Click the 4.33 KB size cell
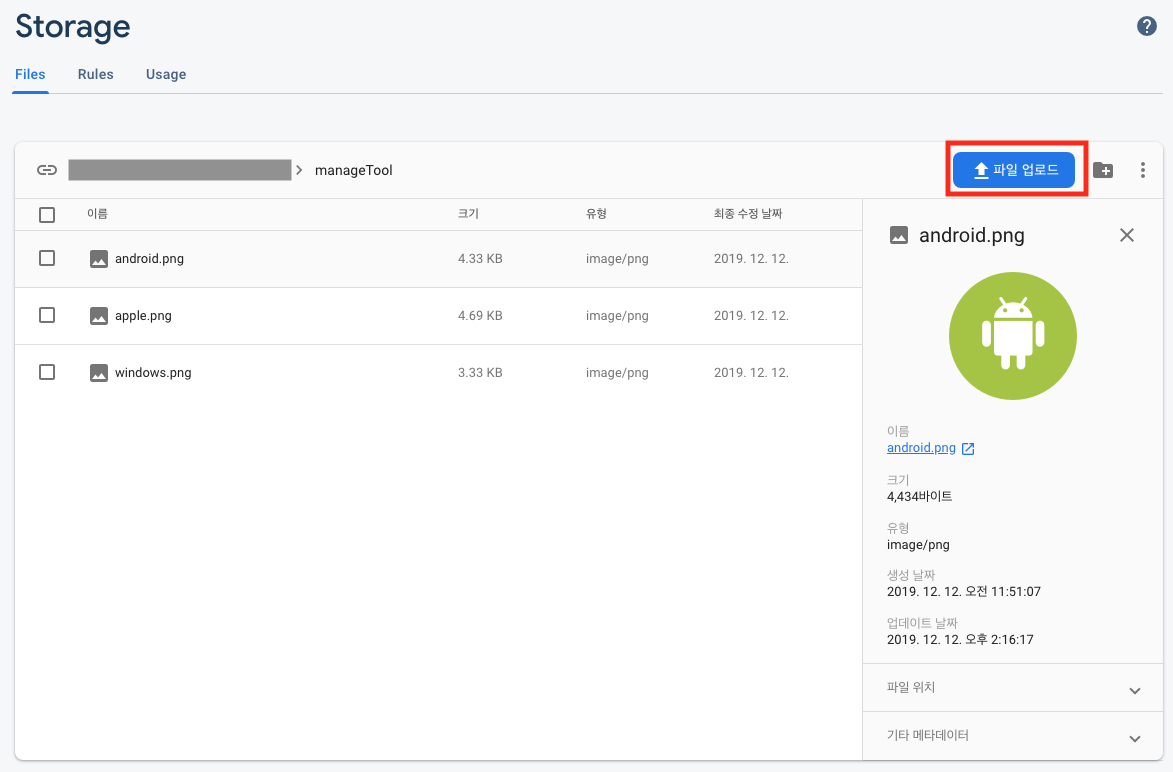 click(x=480, y=259)
